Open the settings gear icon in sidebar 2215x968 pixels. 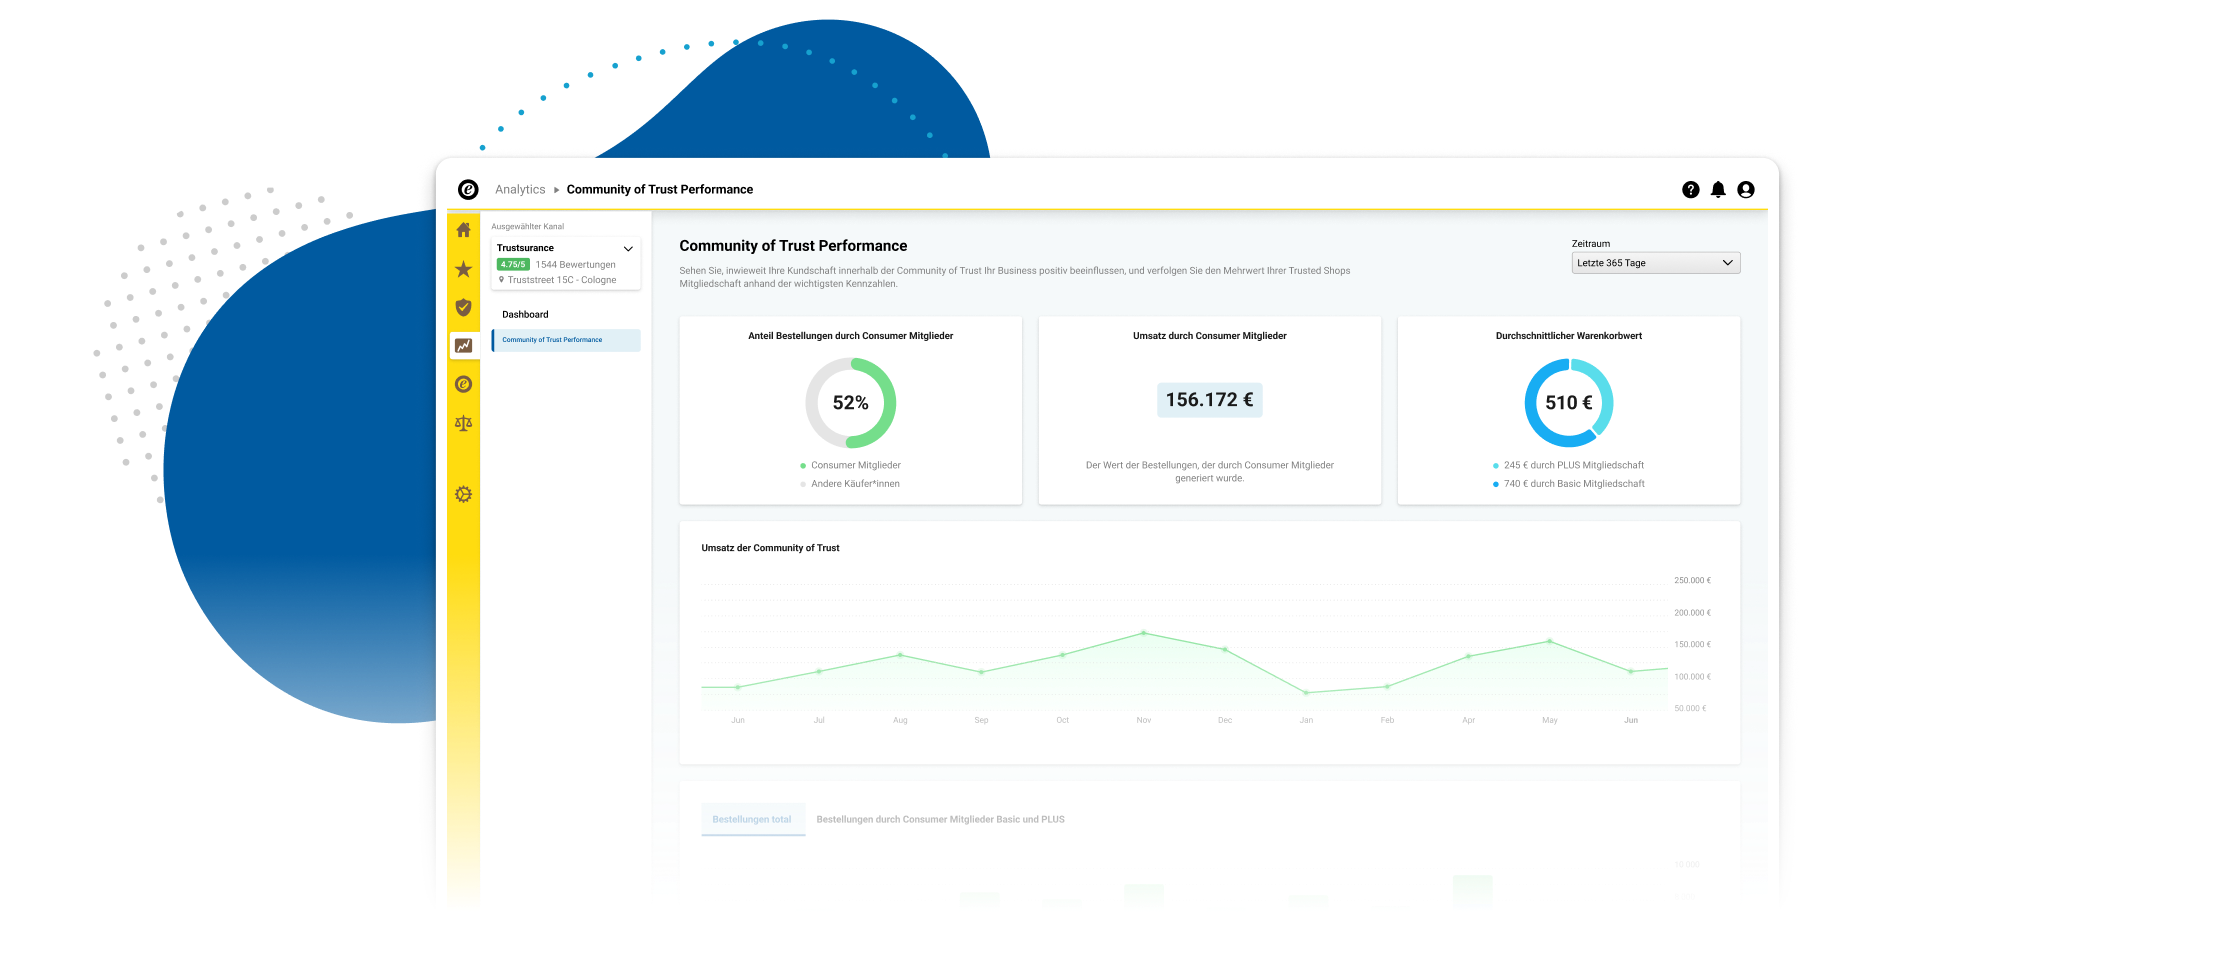coord(463,494)
